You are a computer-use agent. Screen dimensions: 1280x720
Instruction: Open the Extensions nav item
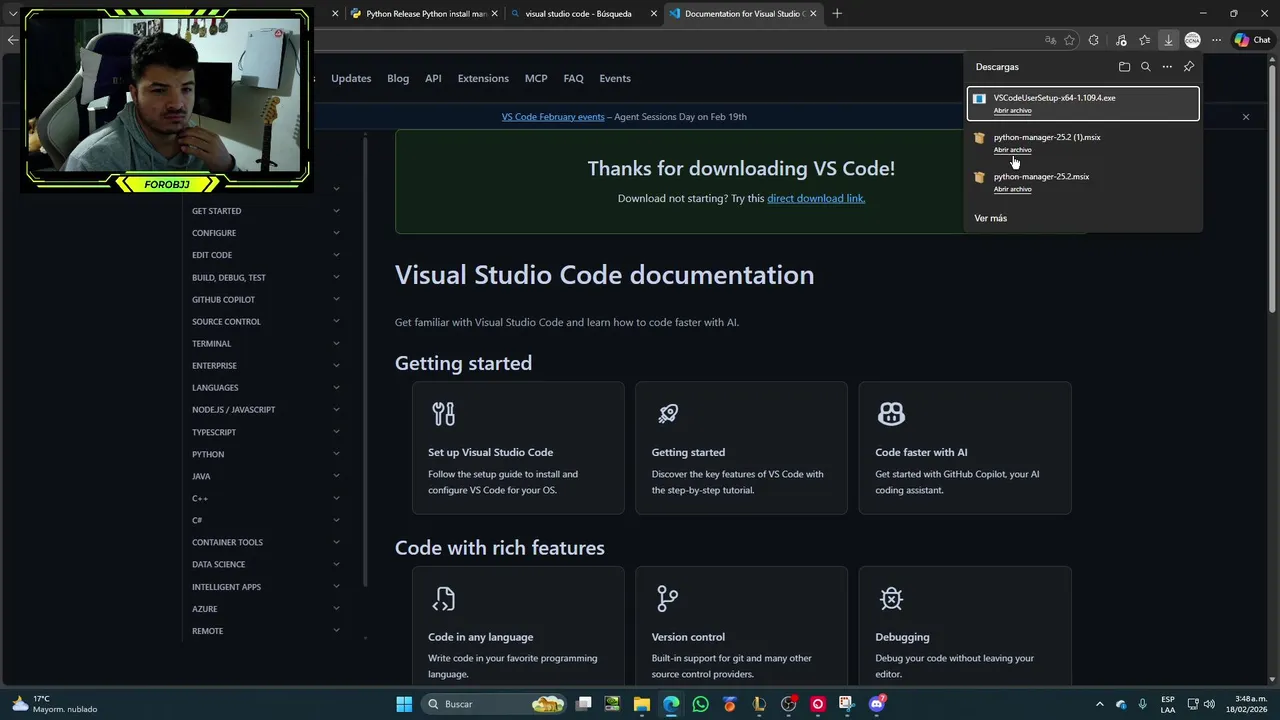tap(483, 78)
